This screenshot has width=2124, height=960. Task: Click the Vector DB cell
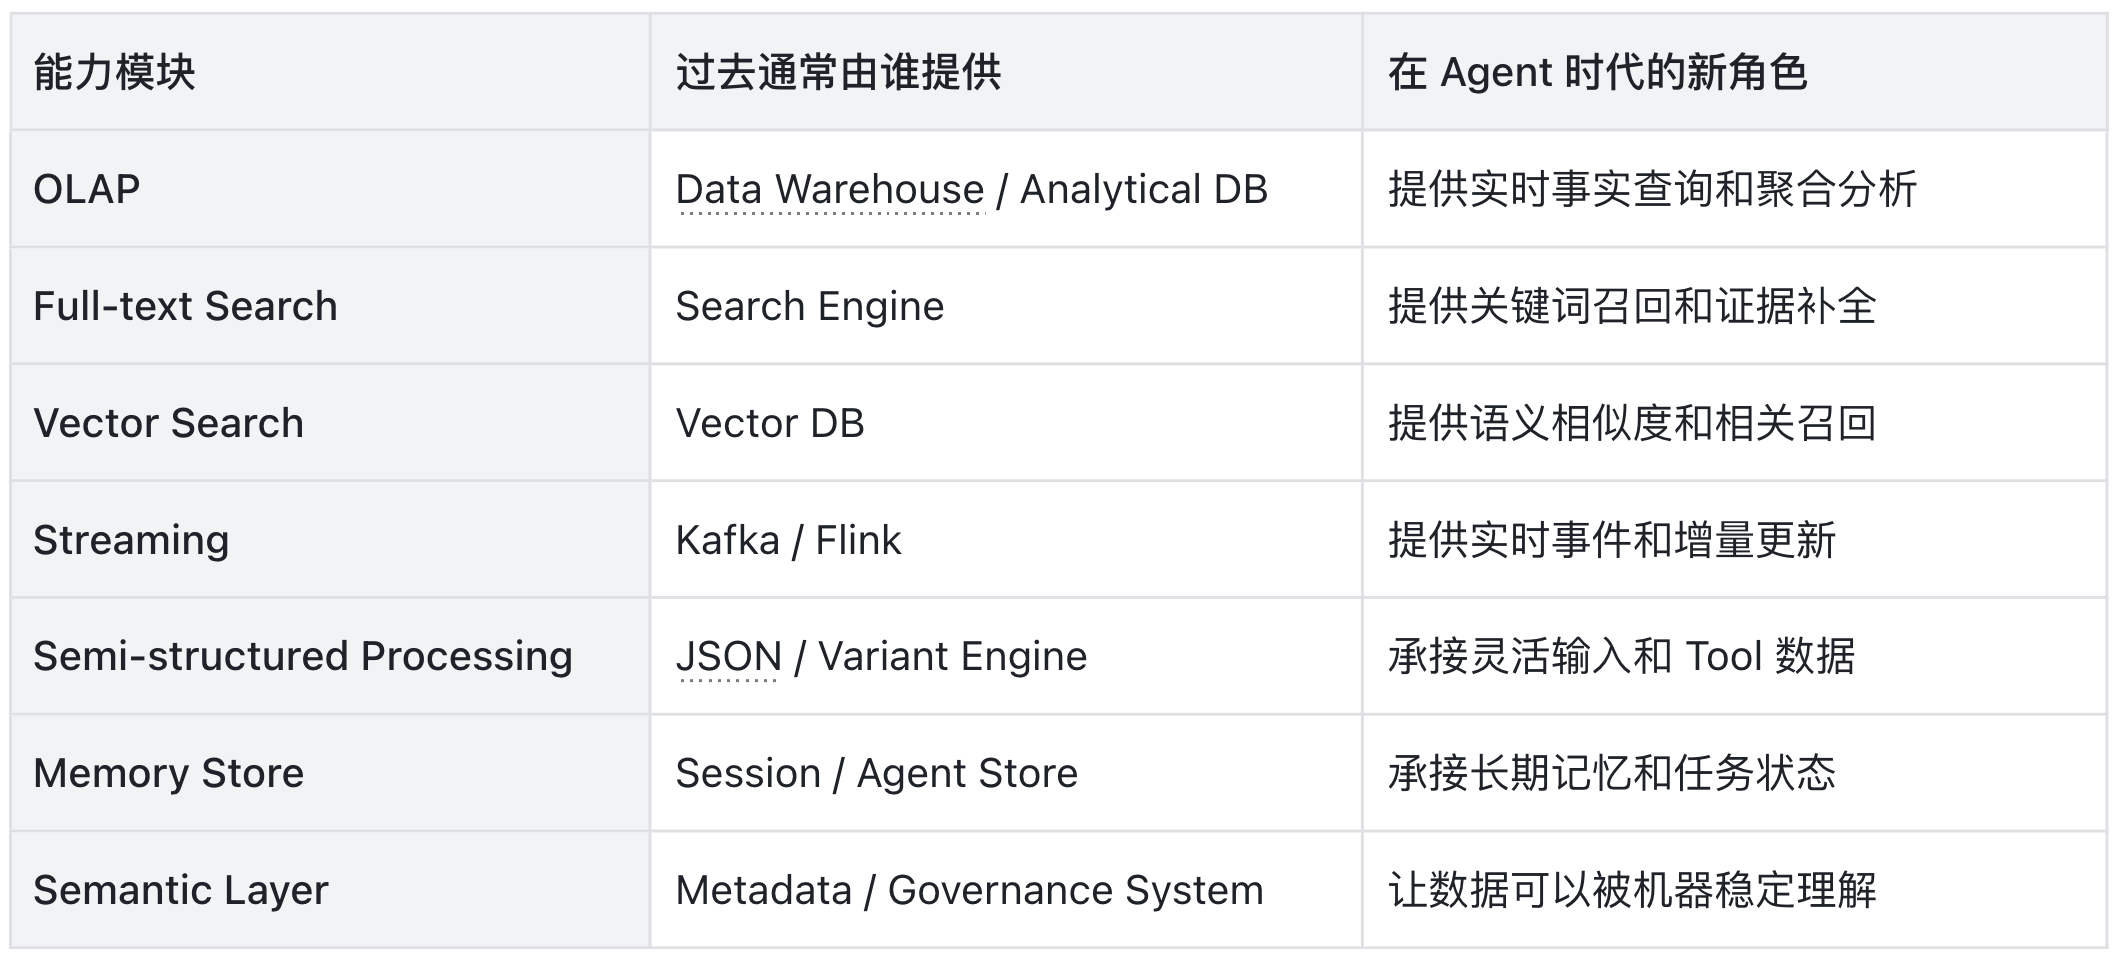(x=1006, y=423)
